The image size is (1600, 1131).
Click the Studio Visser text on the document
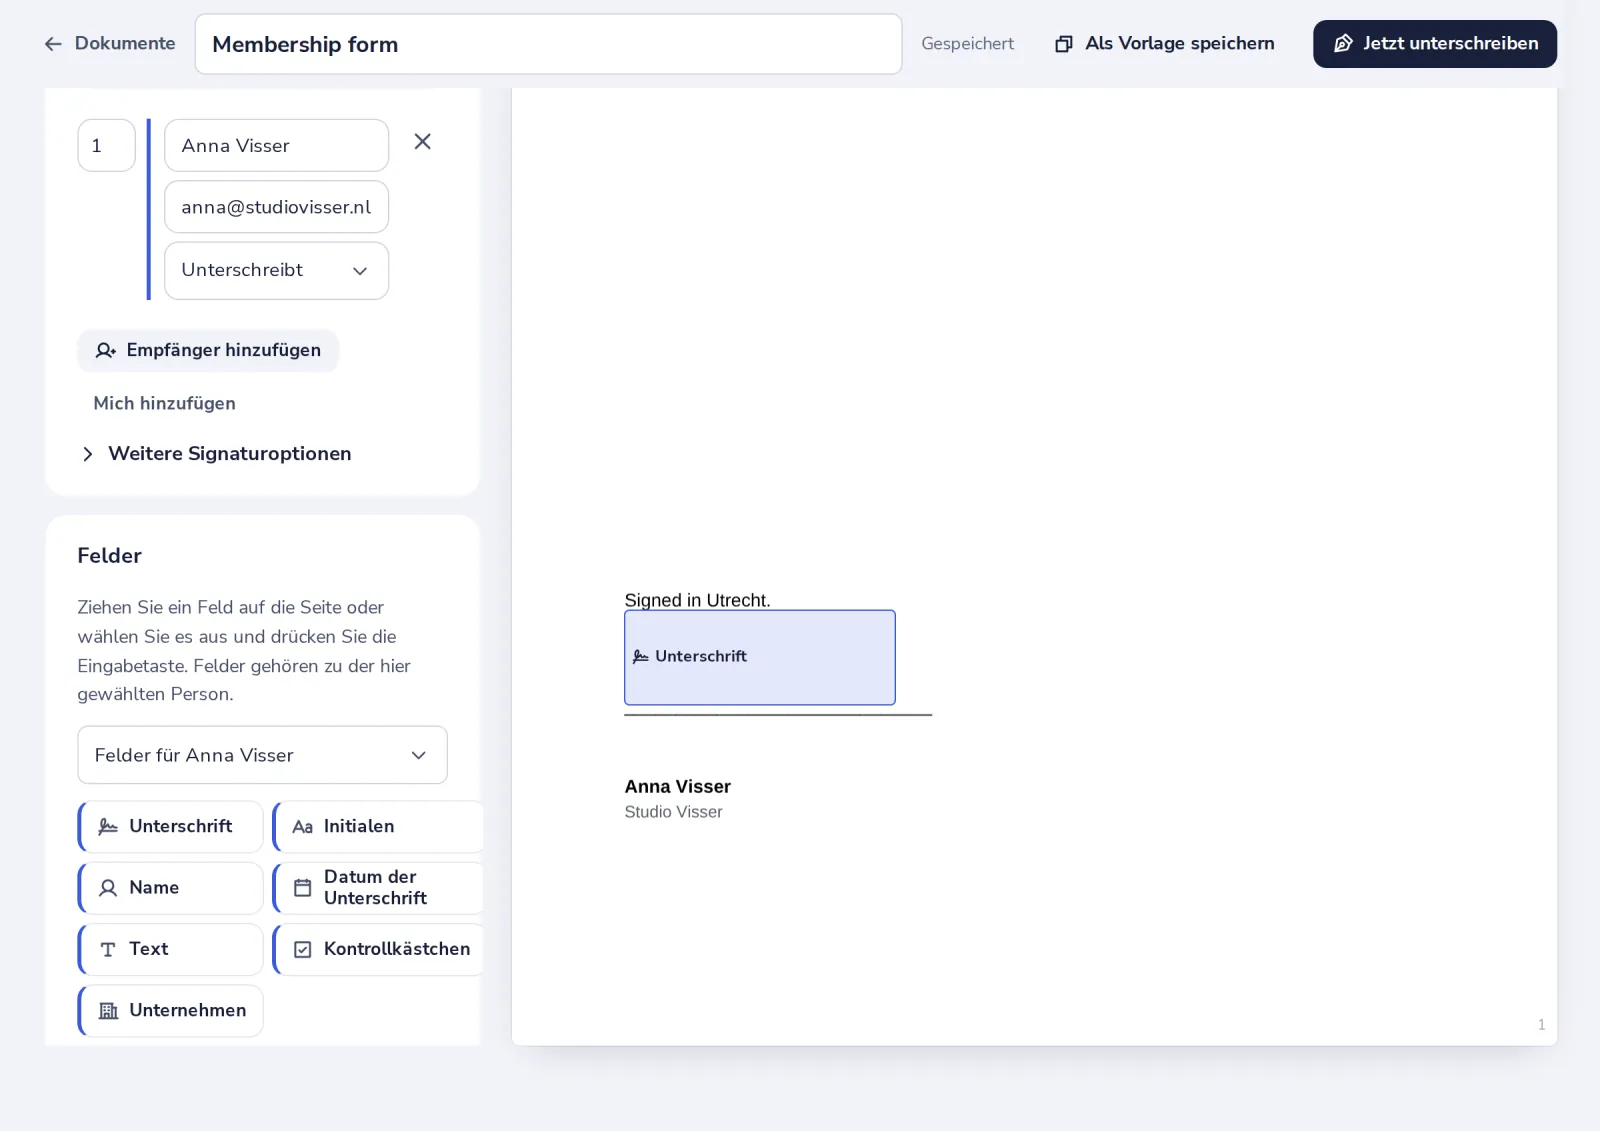coord(673,812)
